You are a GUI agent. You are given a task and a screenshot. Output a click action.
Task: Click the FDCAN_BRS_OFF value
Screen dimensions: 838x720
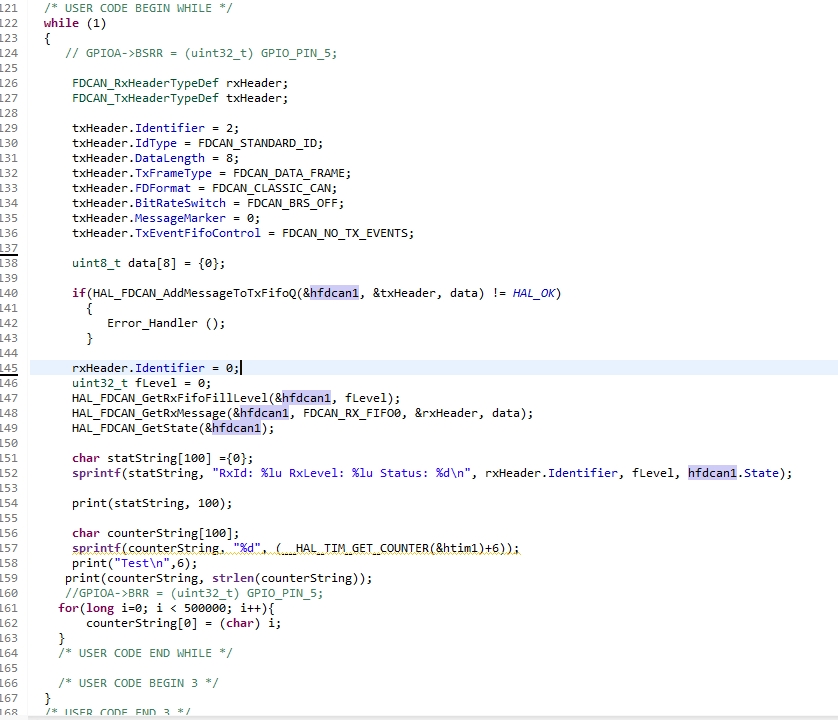(x=295, y=203)
